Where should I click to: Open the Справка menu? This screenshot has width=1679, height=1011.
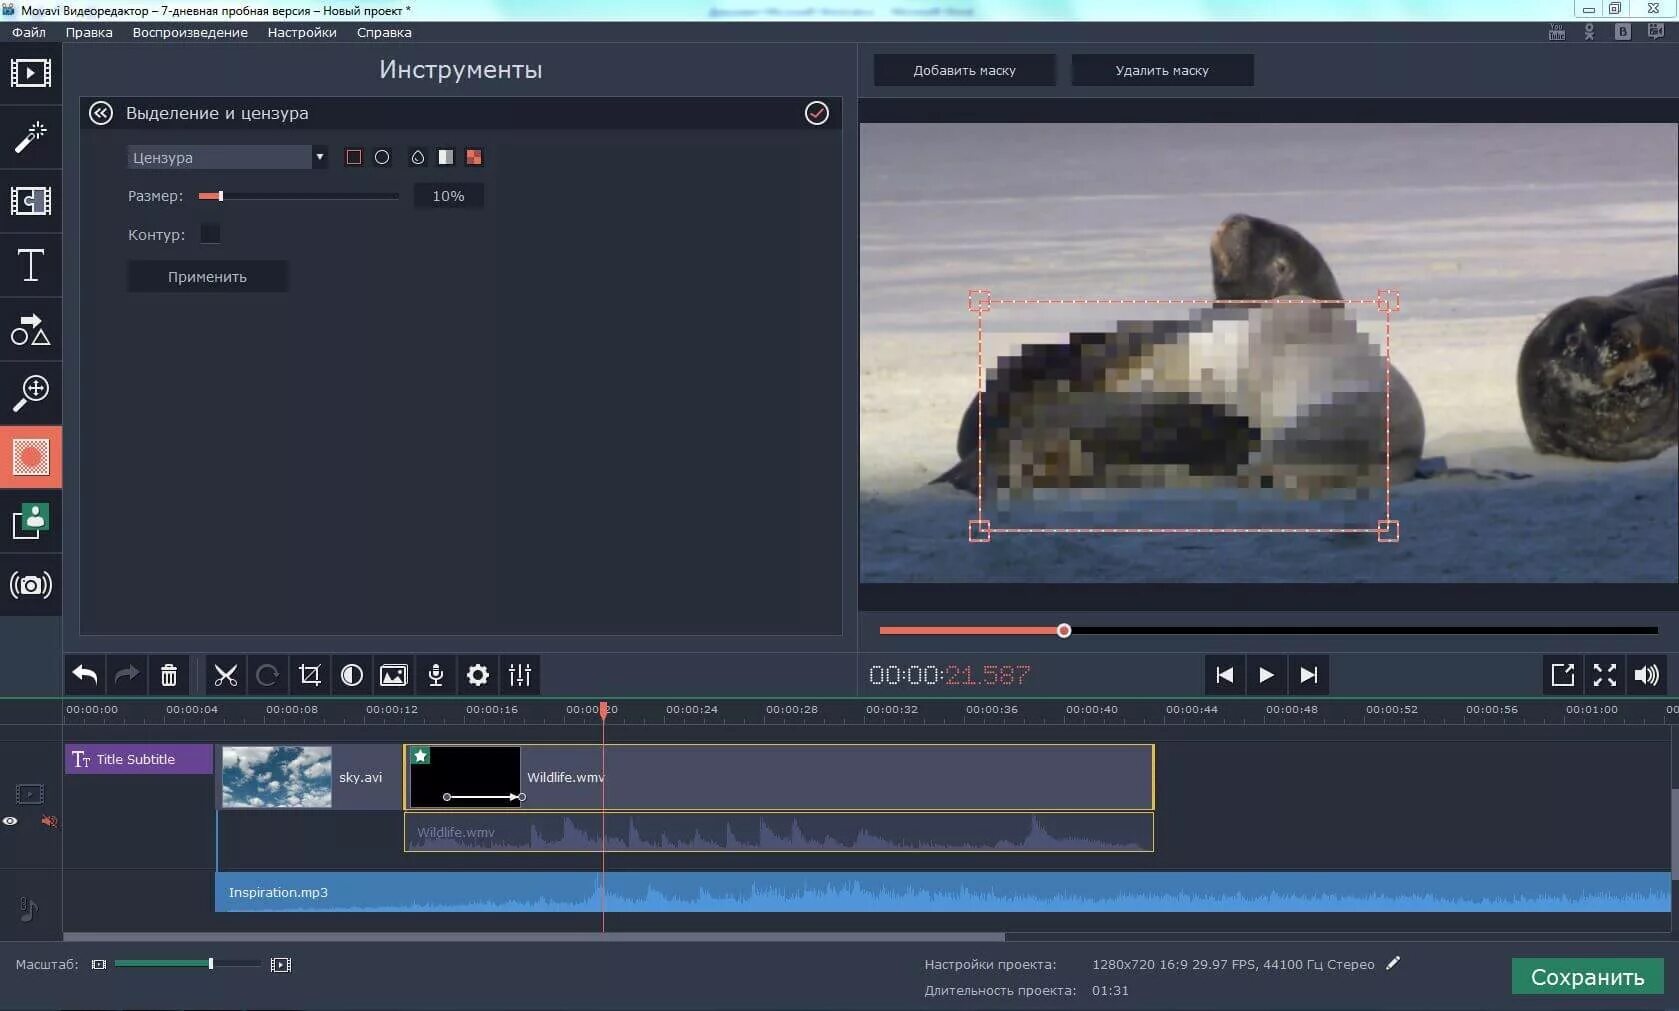pyautogui.click(x=384, y=32)
